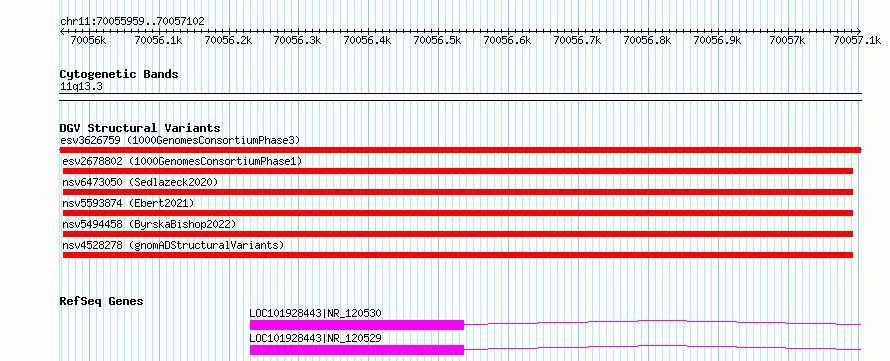
Task: Click the esv3626759 structural variant bar
Action: click(x=460, y=150)
